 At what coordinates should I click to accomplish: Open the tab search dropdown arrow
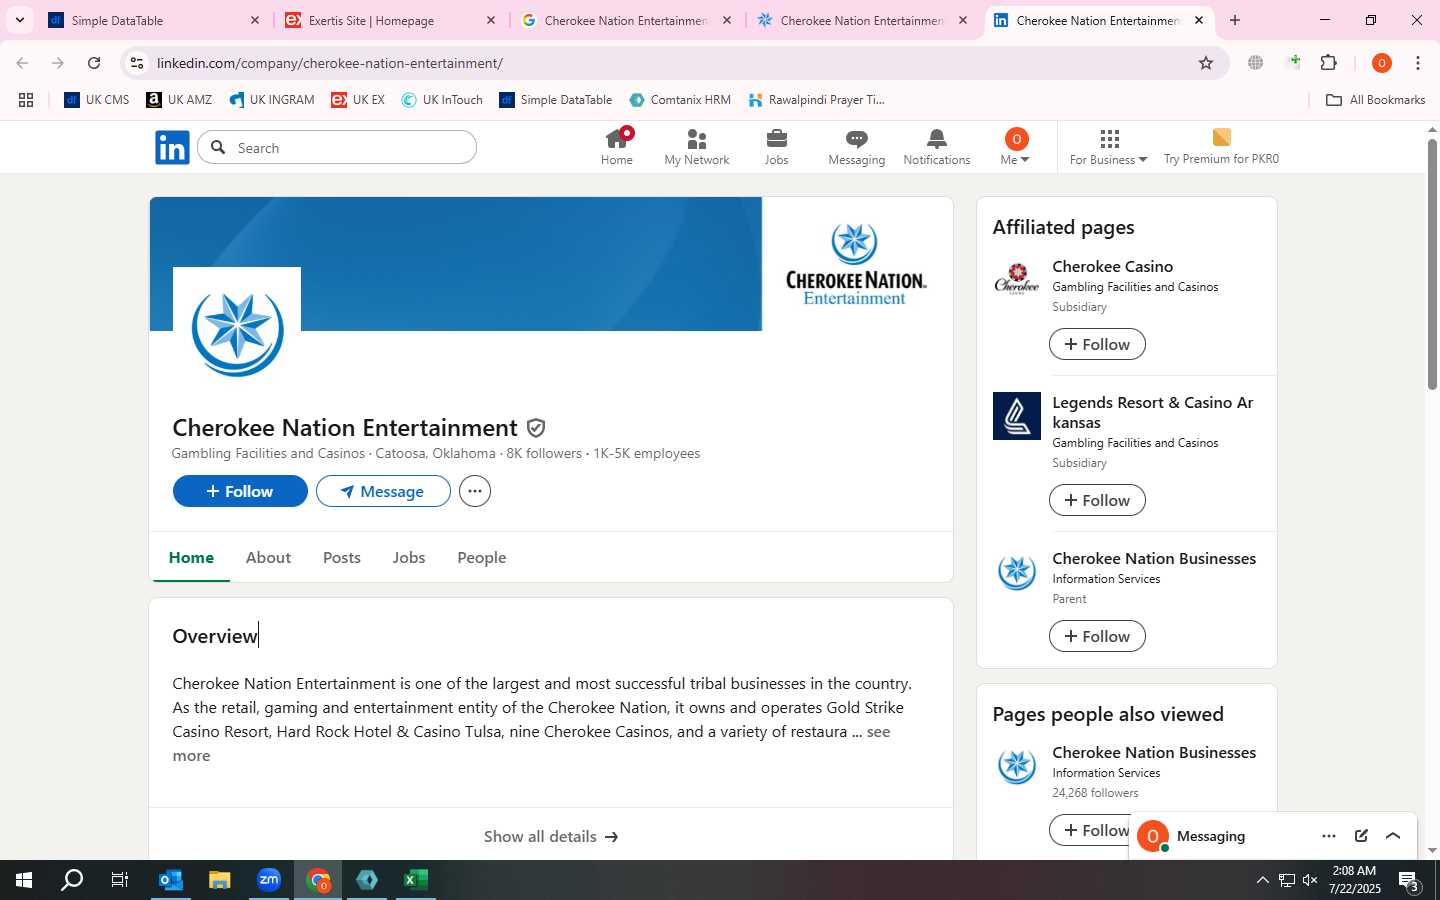tap(20, 20)
